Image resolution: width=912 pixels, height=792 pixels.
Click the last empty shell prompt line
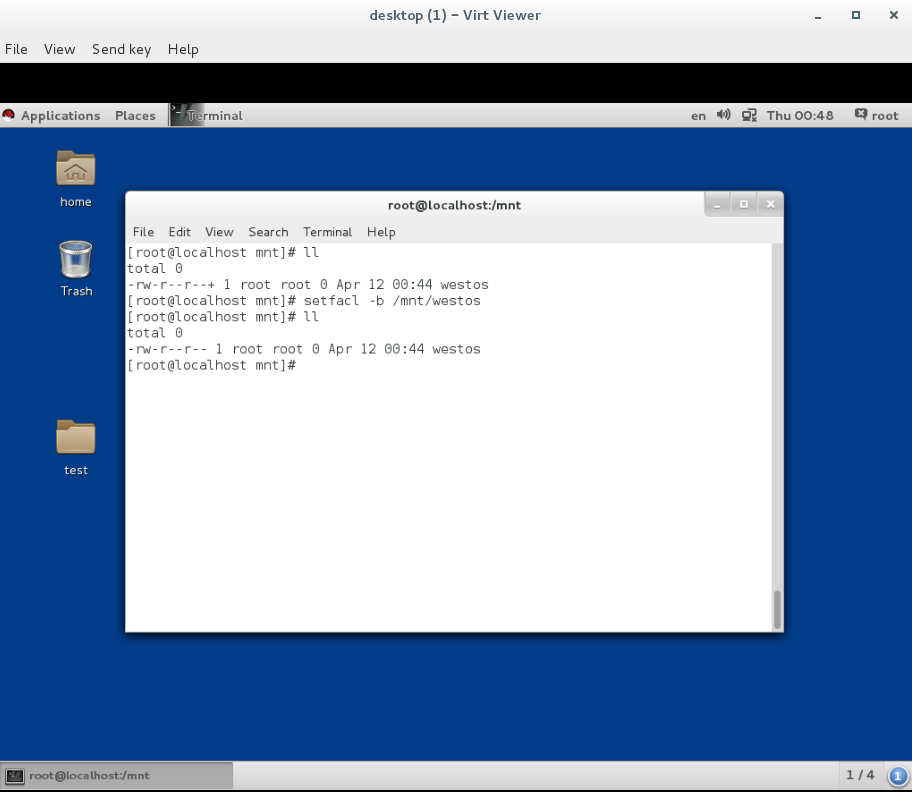[x=212, y=365]
